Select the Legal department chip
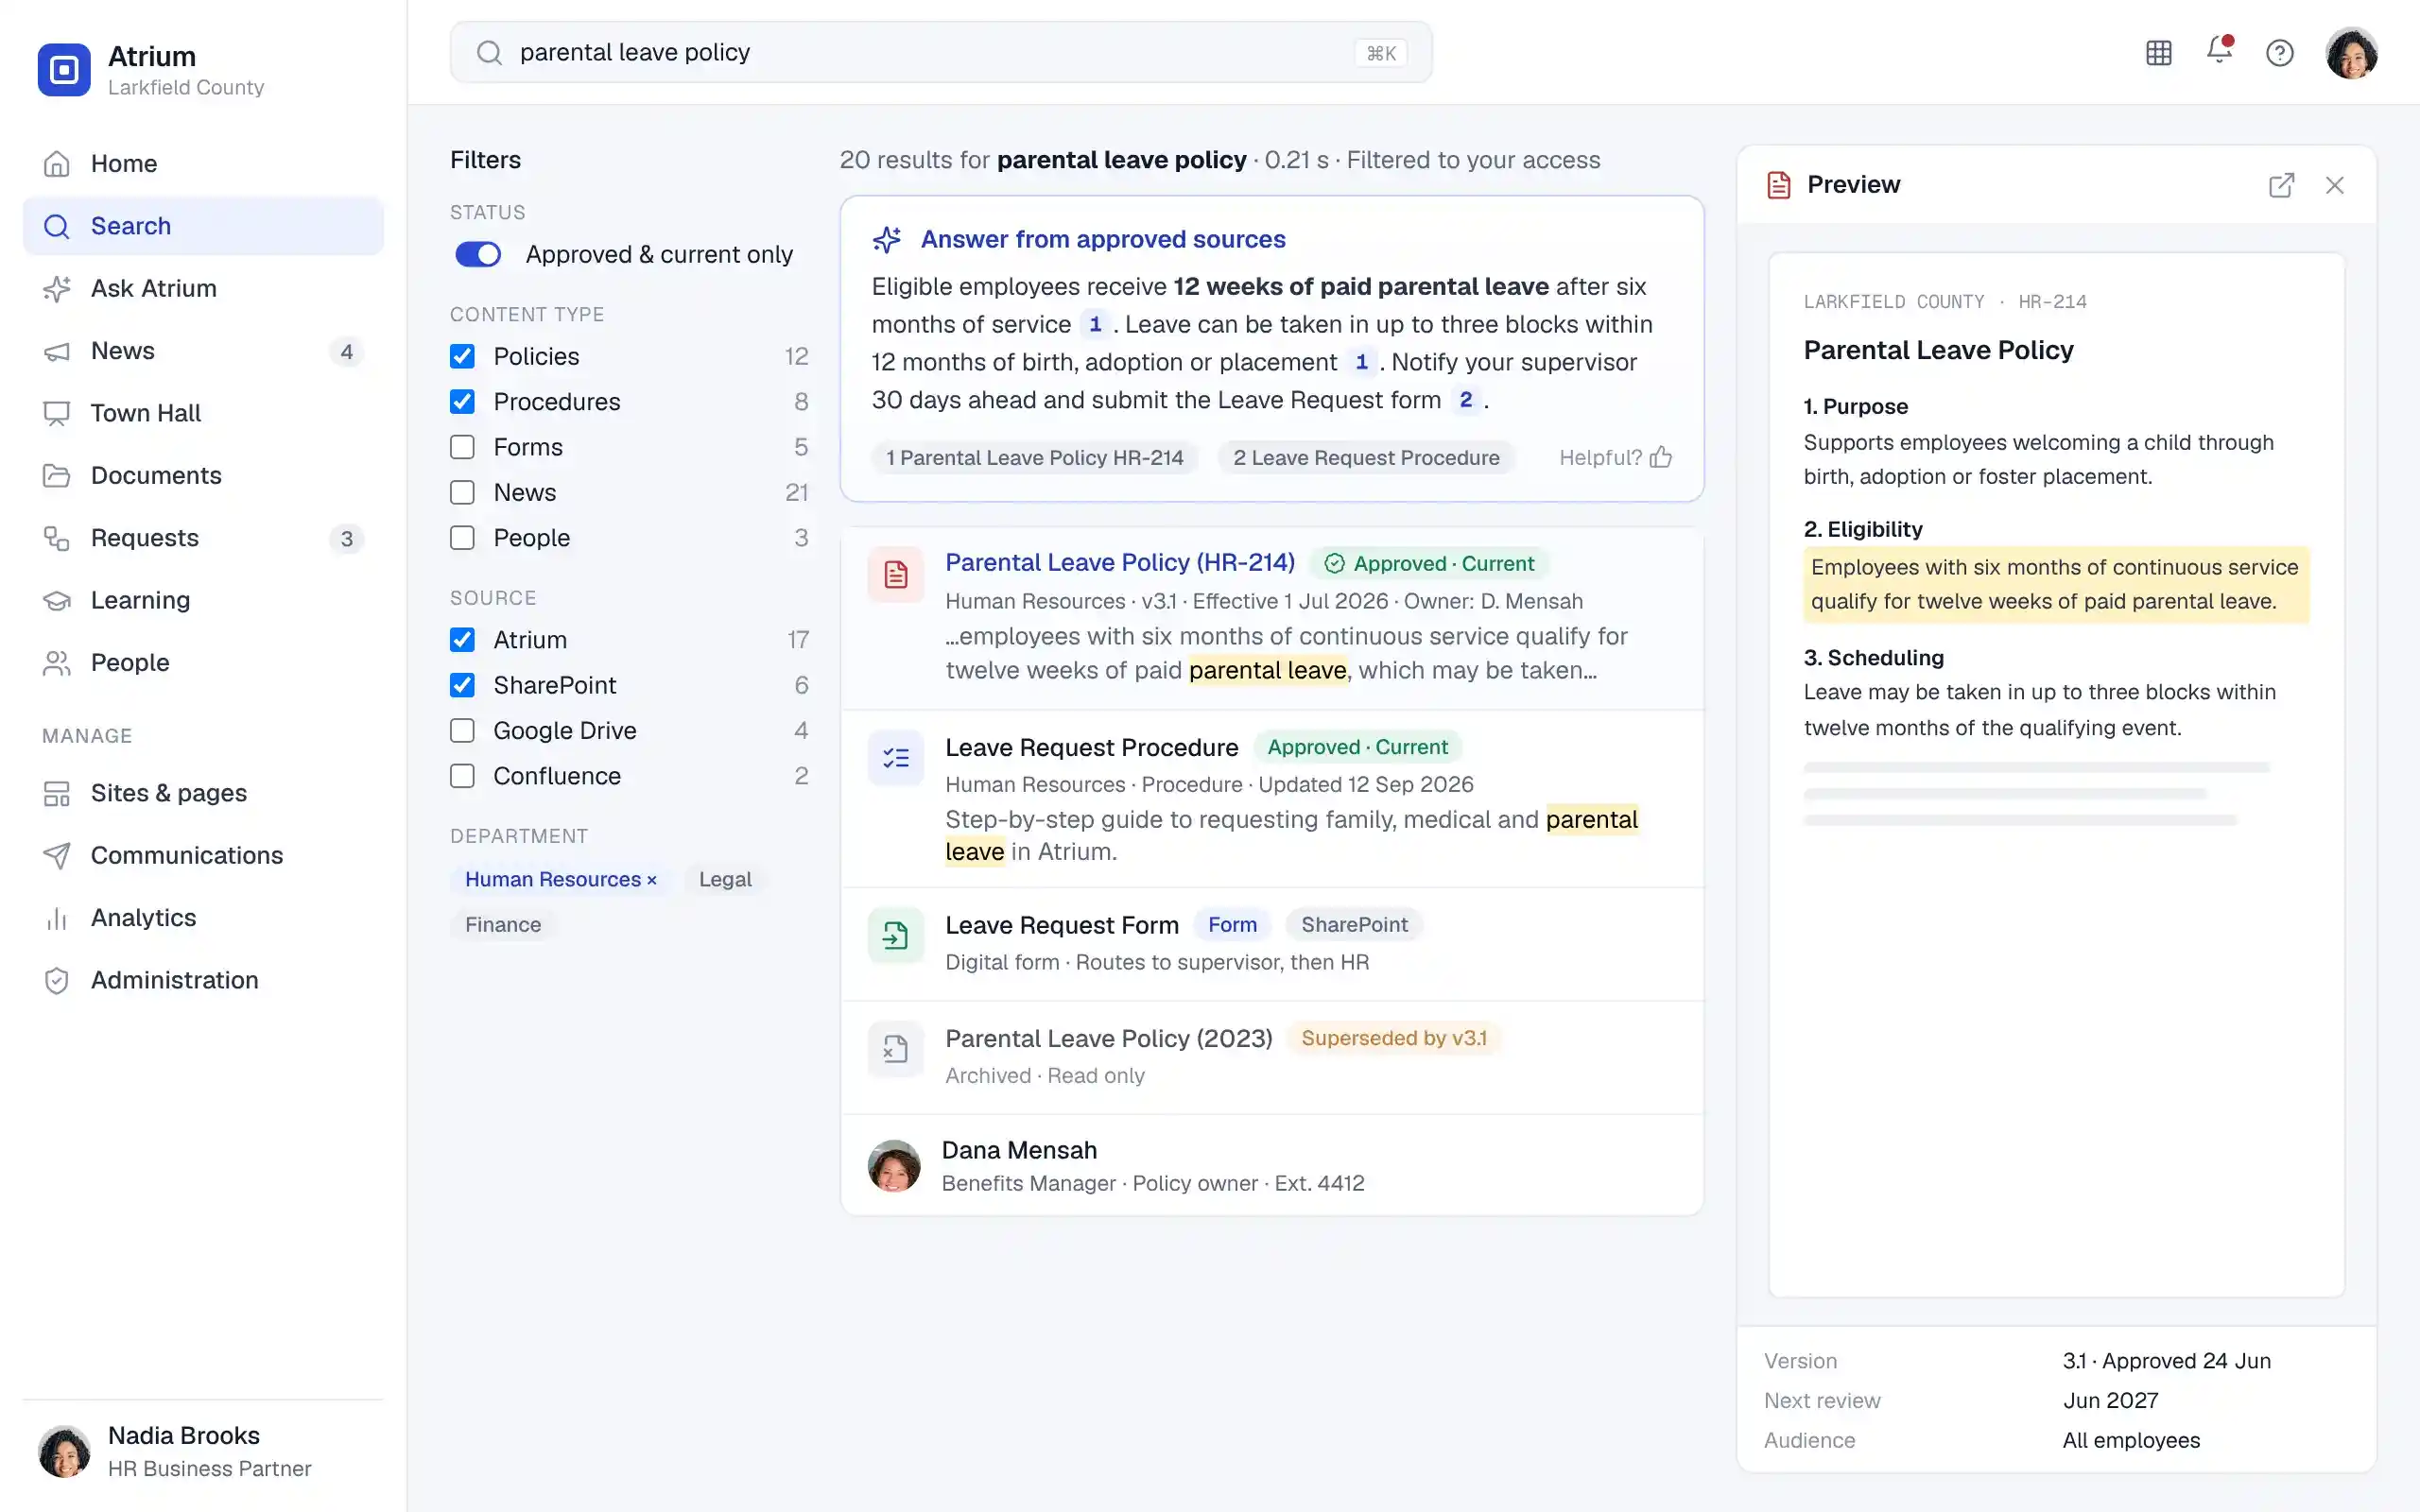Screen dimensions: 2420x1512 coord(725,880)
